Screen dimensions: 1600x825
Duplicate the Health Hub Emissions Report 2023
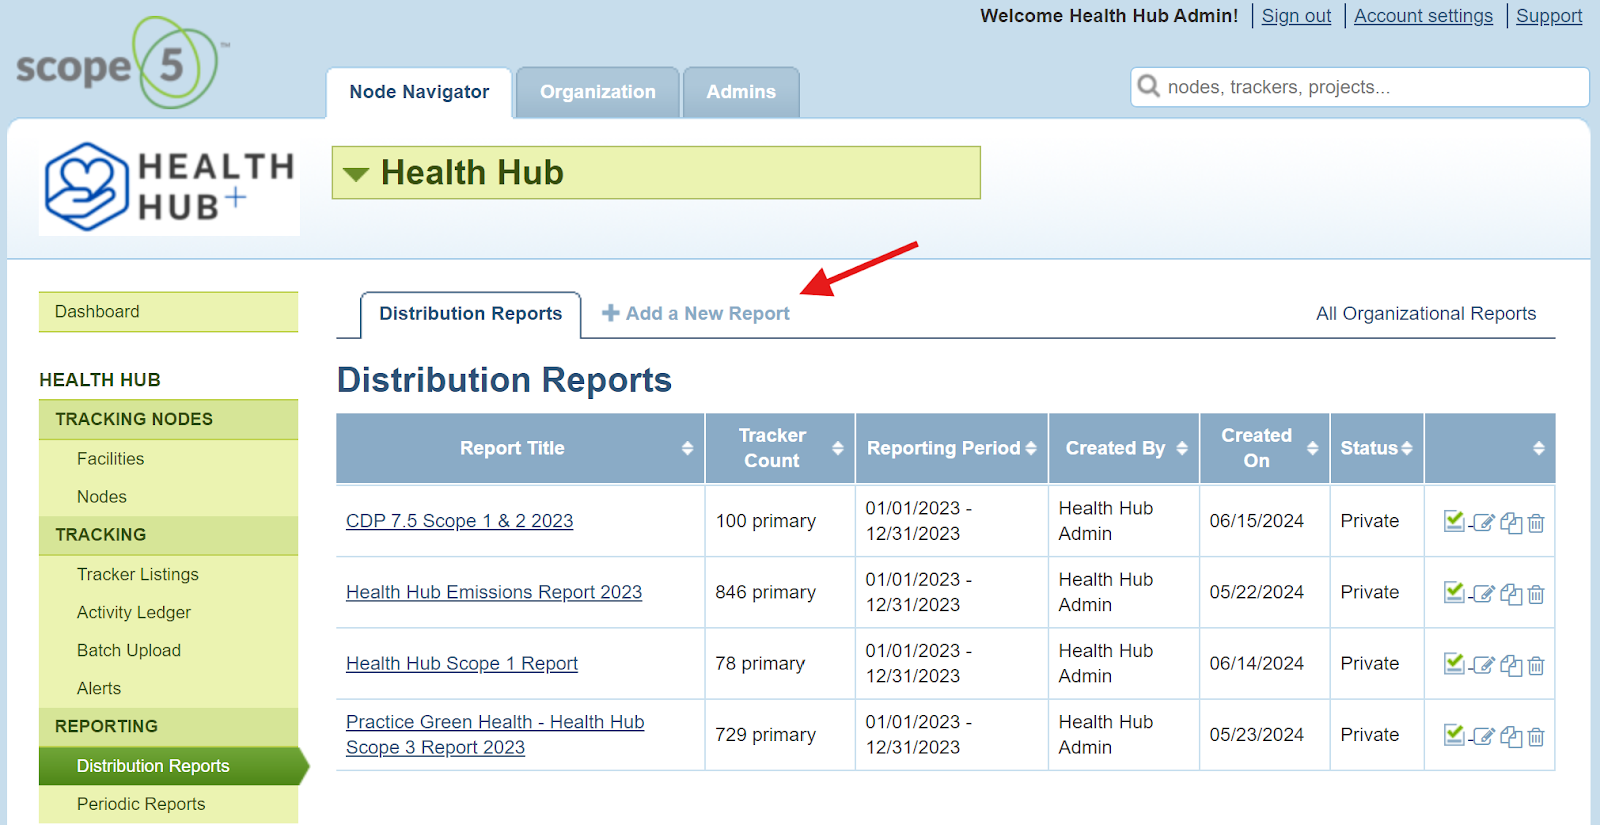pyautogui.click(x=1511, y=594)
